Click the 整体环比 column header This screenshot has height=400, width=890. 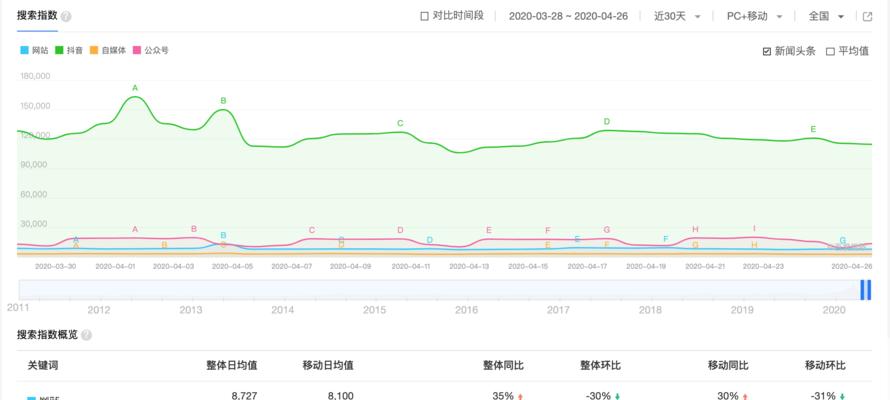tap(601, 366)
